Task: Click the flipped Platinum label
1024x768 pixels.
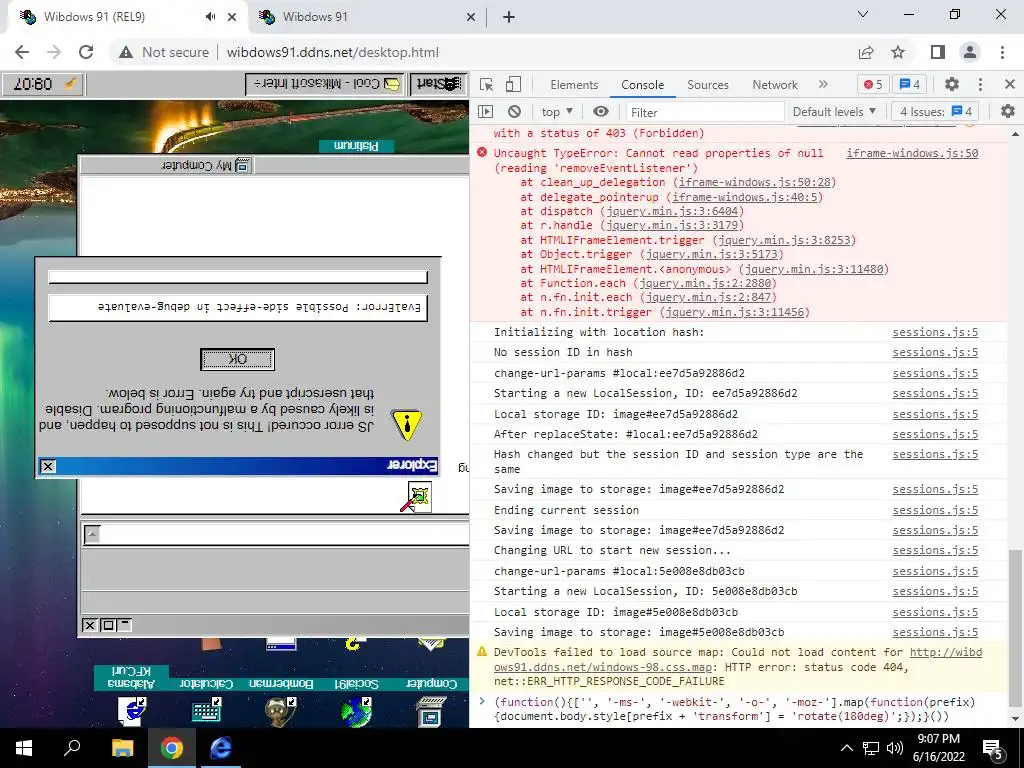Action: pos(356,146)
